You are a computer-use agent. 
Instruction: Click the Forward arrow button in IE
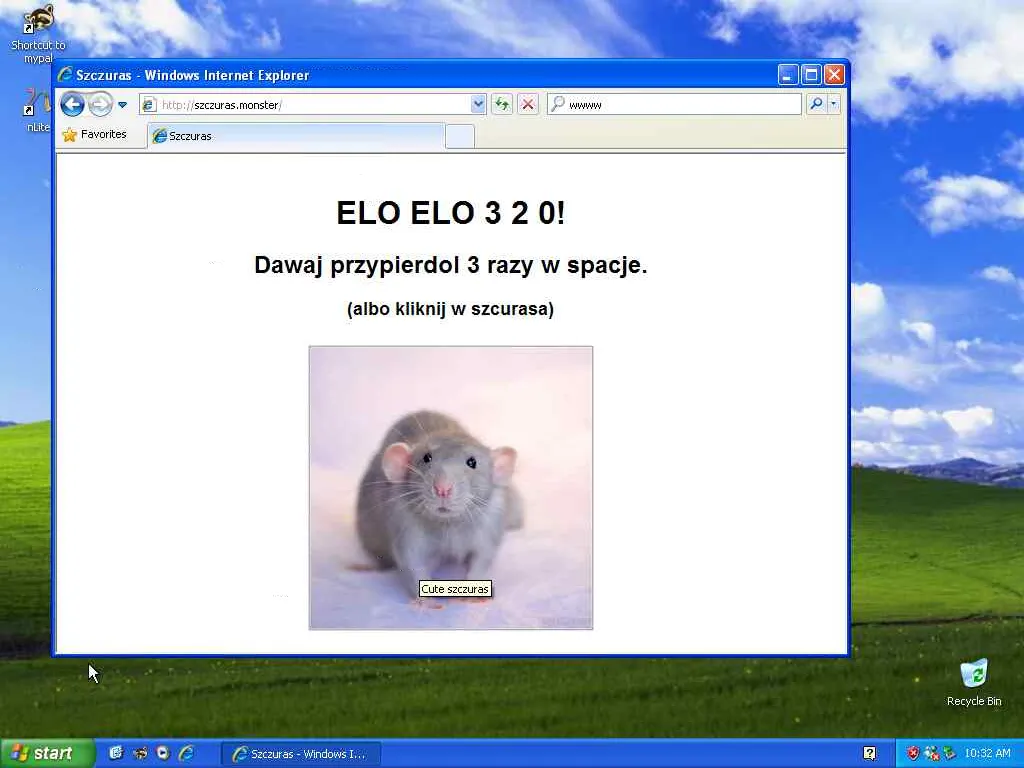tap(101, 104)
